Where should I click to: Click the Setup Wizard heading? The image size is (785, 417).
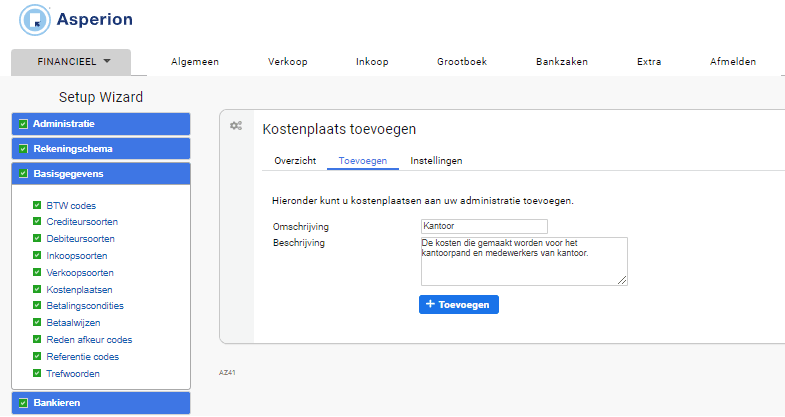coord(101,97)
